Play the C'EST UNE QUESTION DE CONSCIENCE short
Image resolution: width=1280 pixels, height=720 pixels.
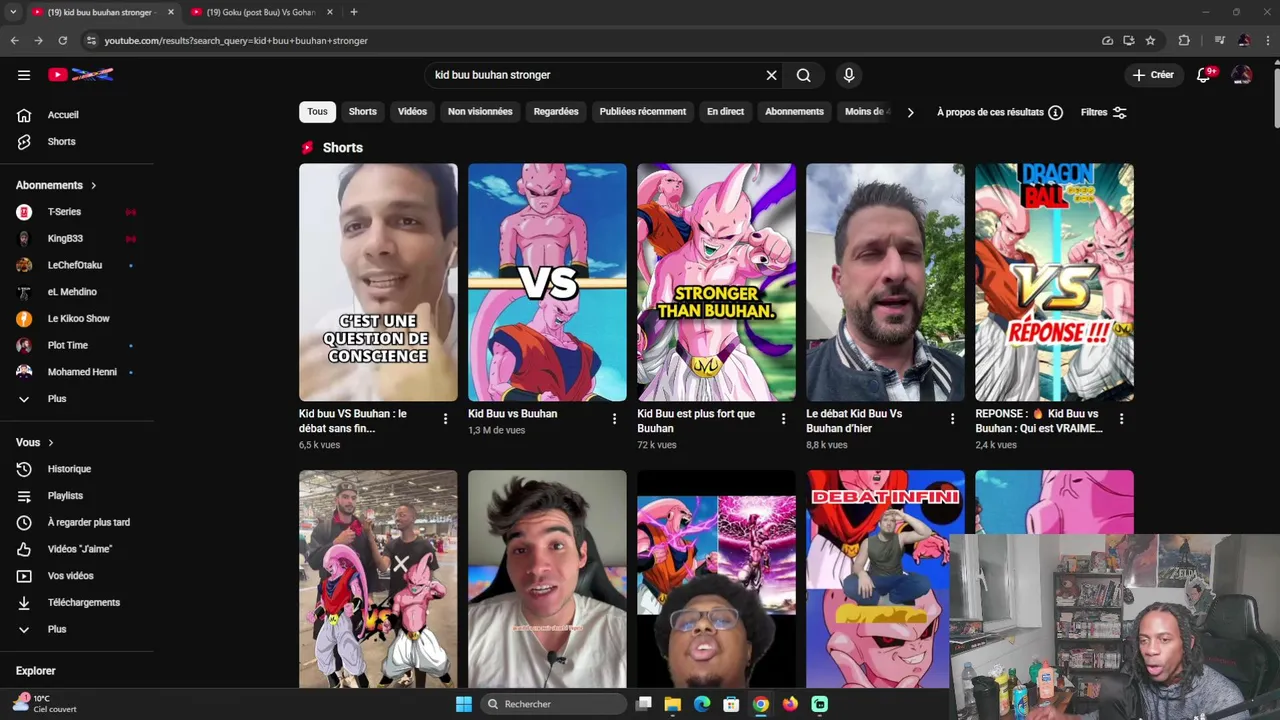point(378,282)
